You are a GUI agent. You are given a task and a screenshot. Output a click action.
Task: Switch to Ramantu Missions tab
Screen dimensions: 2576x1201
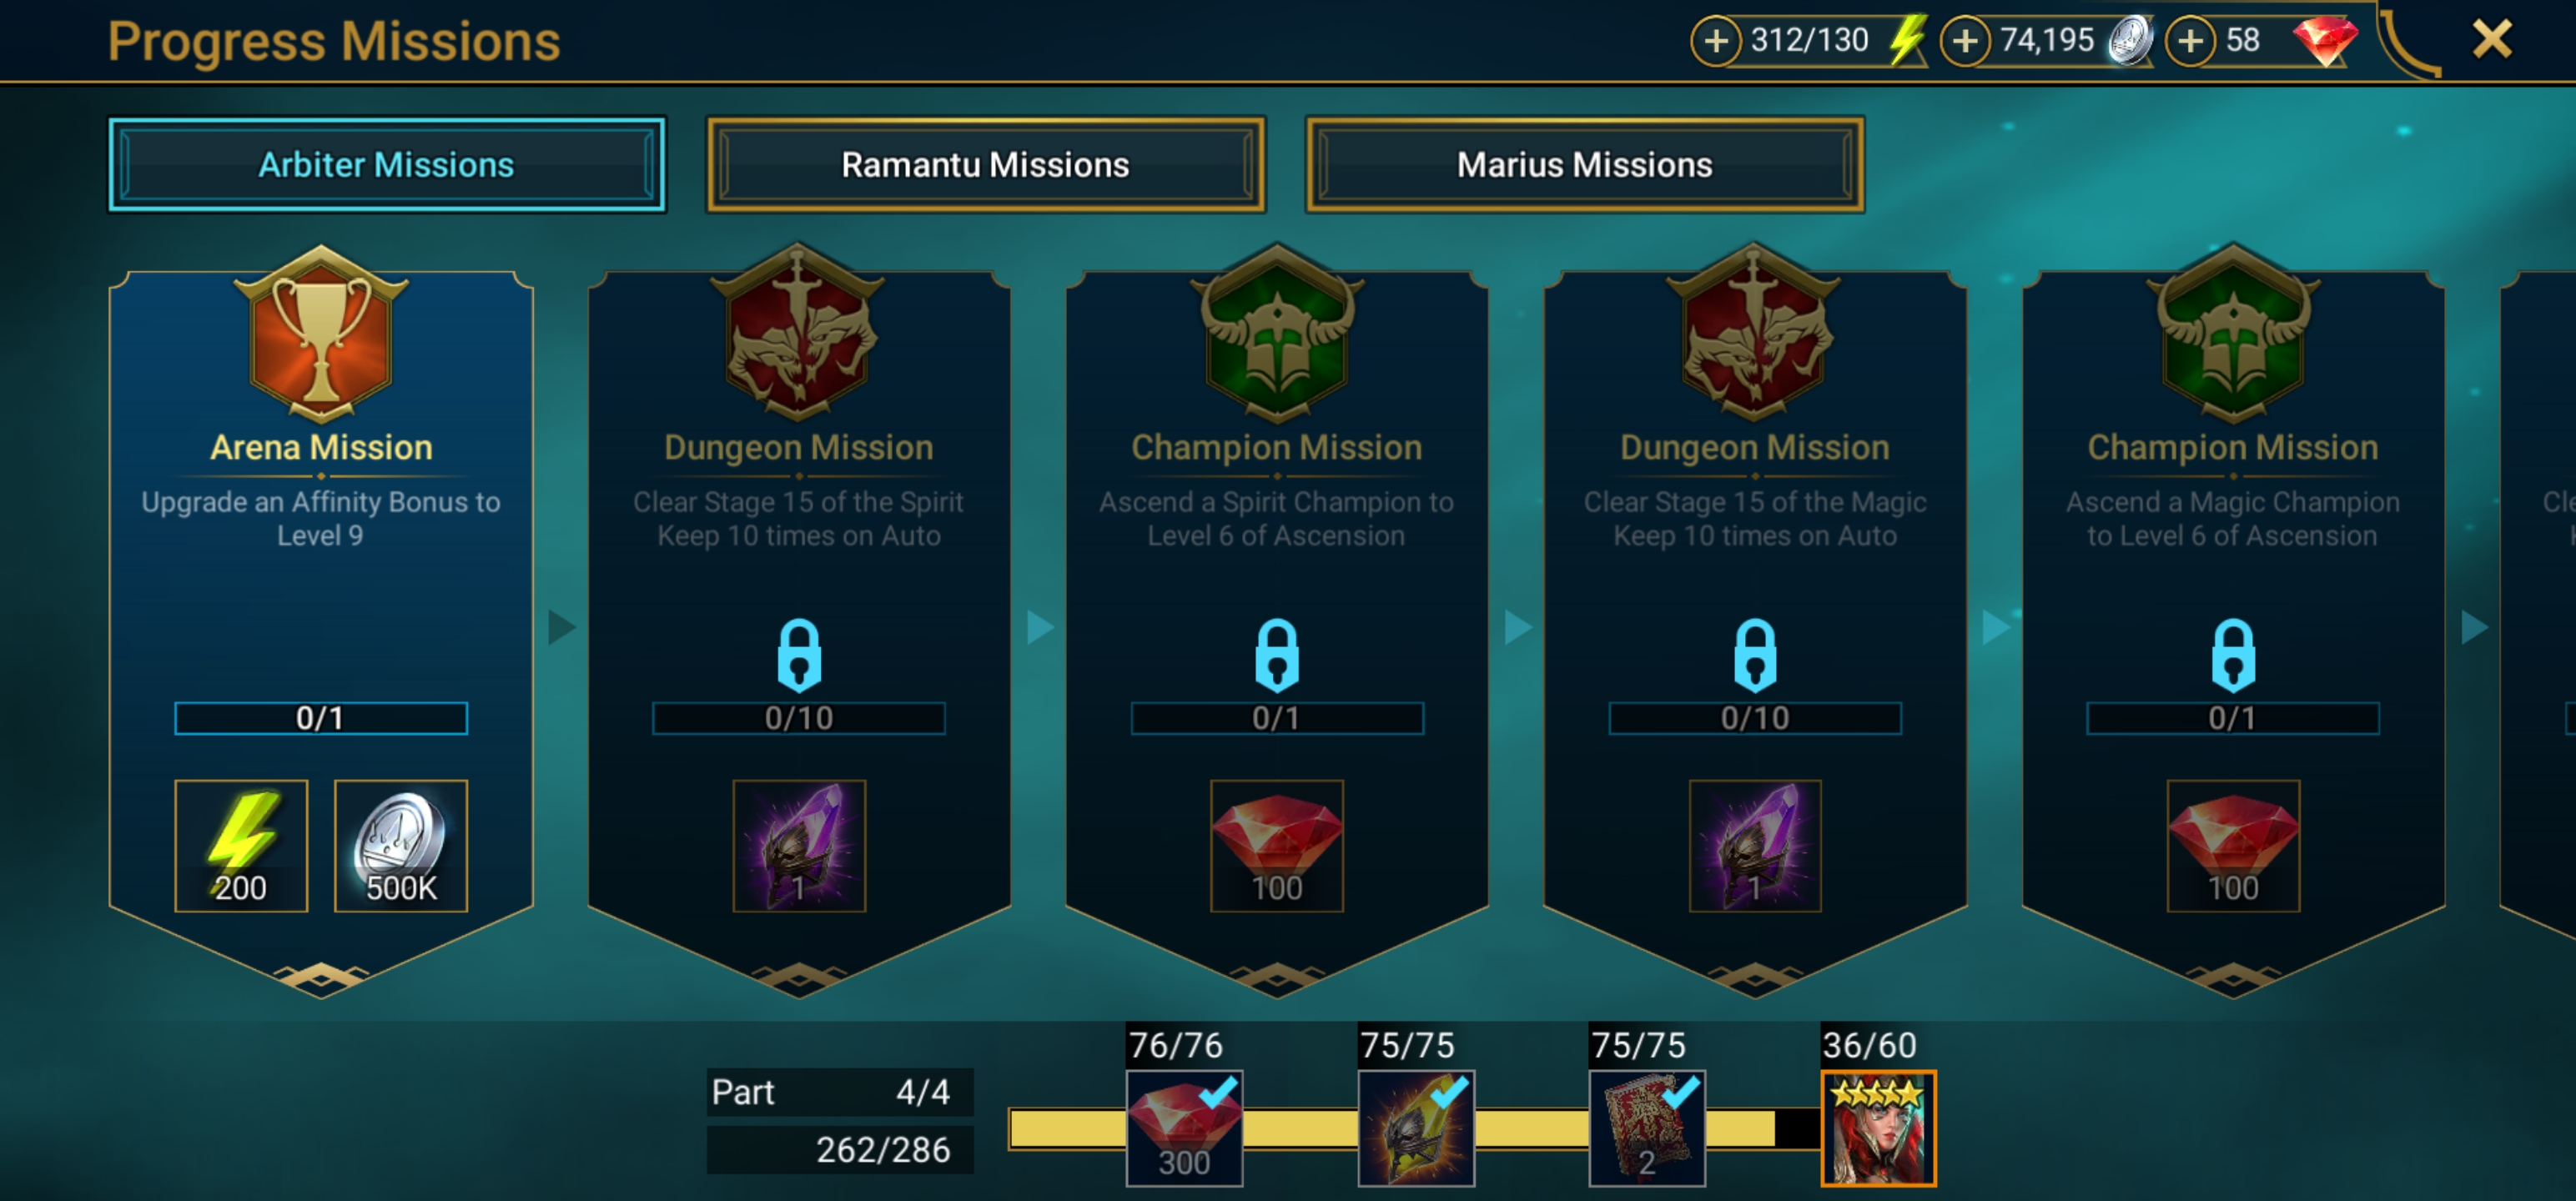(986, 165)
